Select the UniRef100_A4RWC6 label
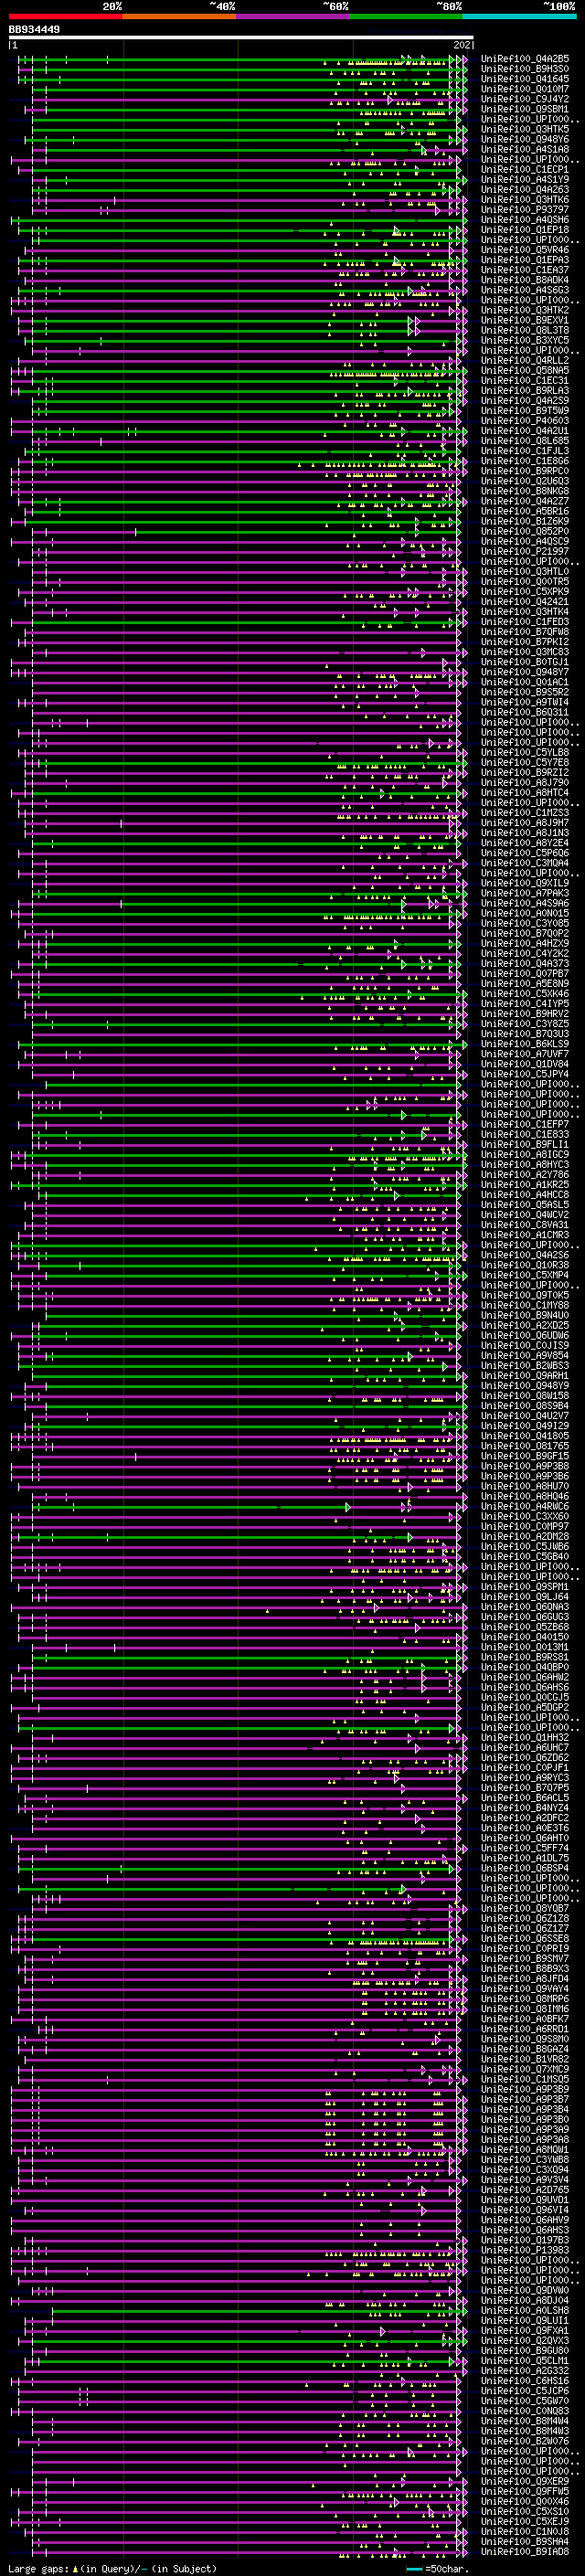The height and width of the screenshot is (2576, 585). point(525,1506)
